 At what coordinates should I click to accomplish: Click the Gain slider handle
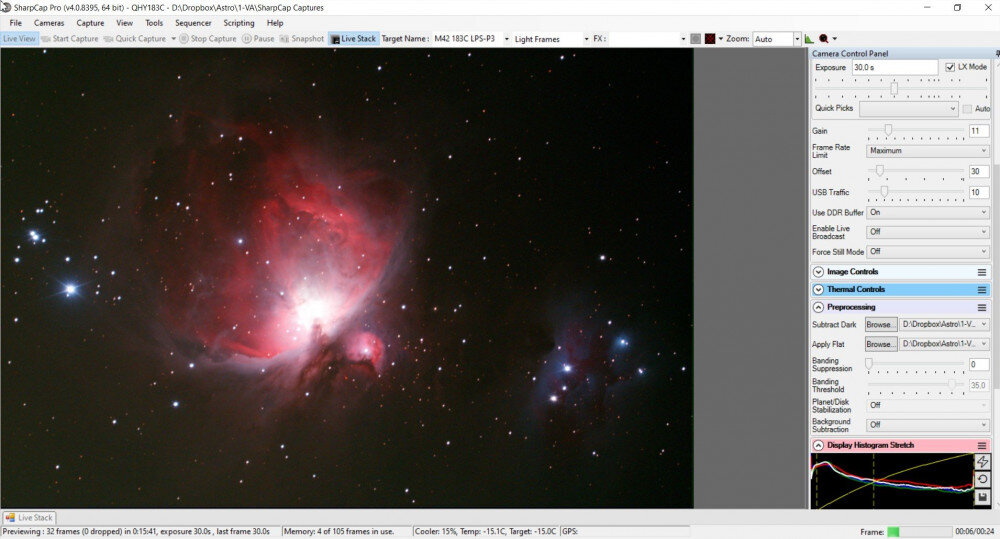[888, 130]
